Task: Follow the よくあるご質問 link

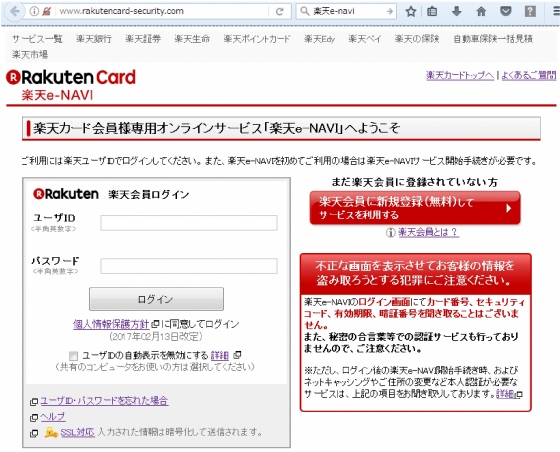Action: point(529,75)
